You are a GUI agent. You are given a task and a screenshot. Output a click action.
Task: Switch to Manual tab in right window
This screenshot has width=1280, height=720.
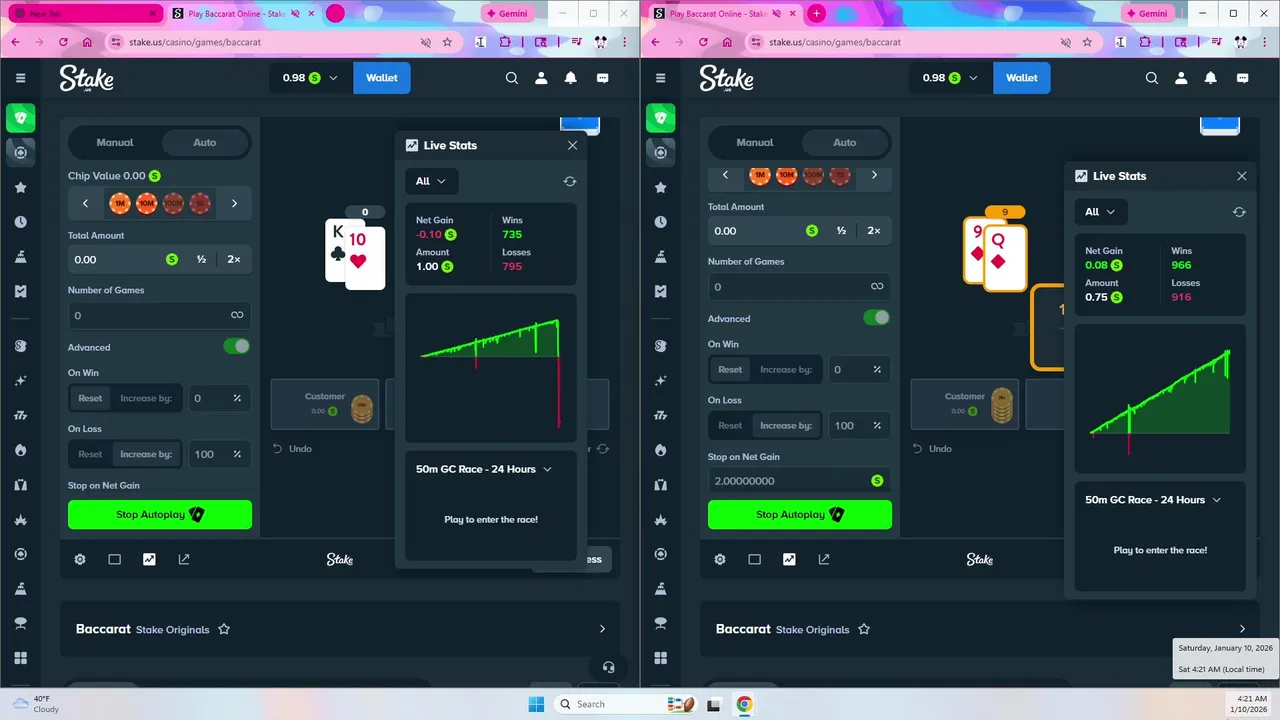point(755,142)
